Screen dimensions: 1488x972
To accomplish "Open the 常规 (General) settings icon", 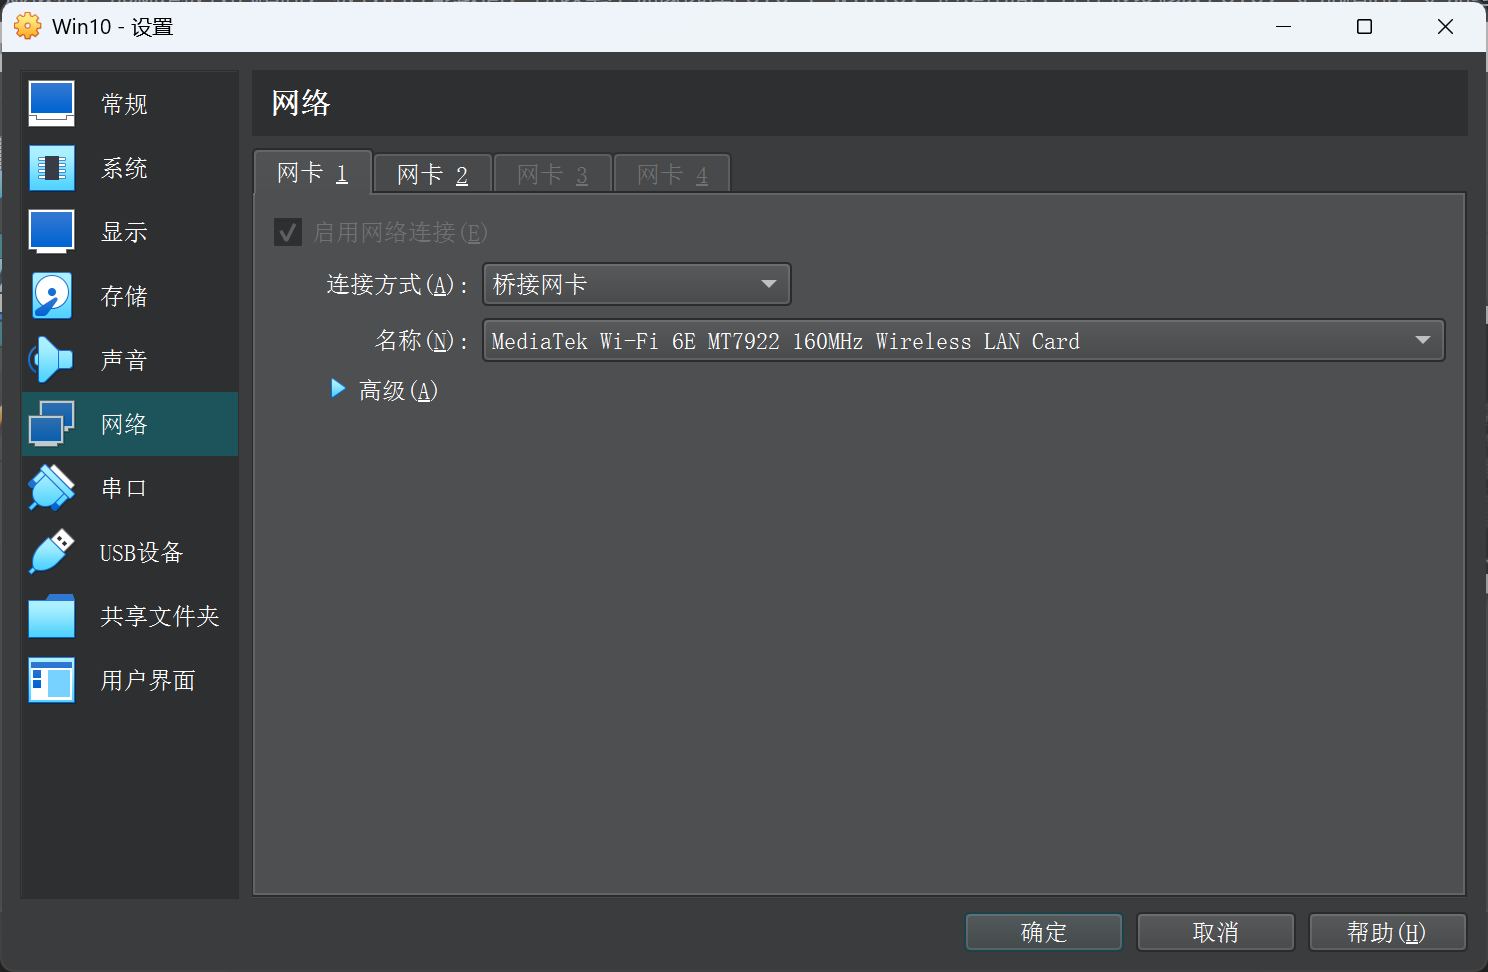I will click(51, 104).
